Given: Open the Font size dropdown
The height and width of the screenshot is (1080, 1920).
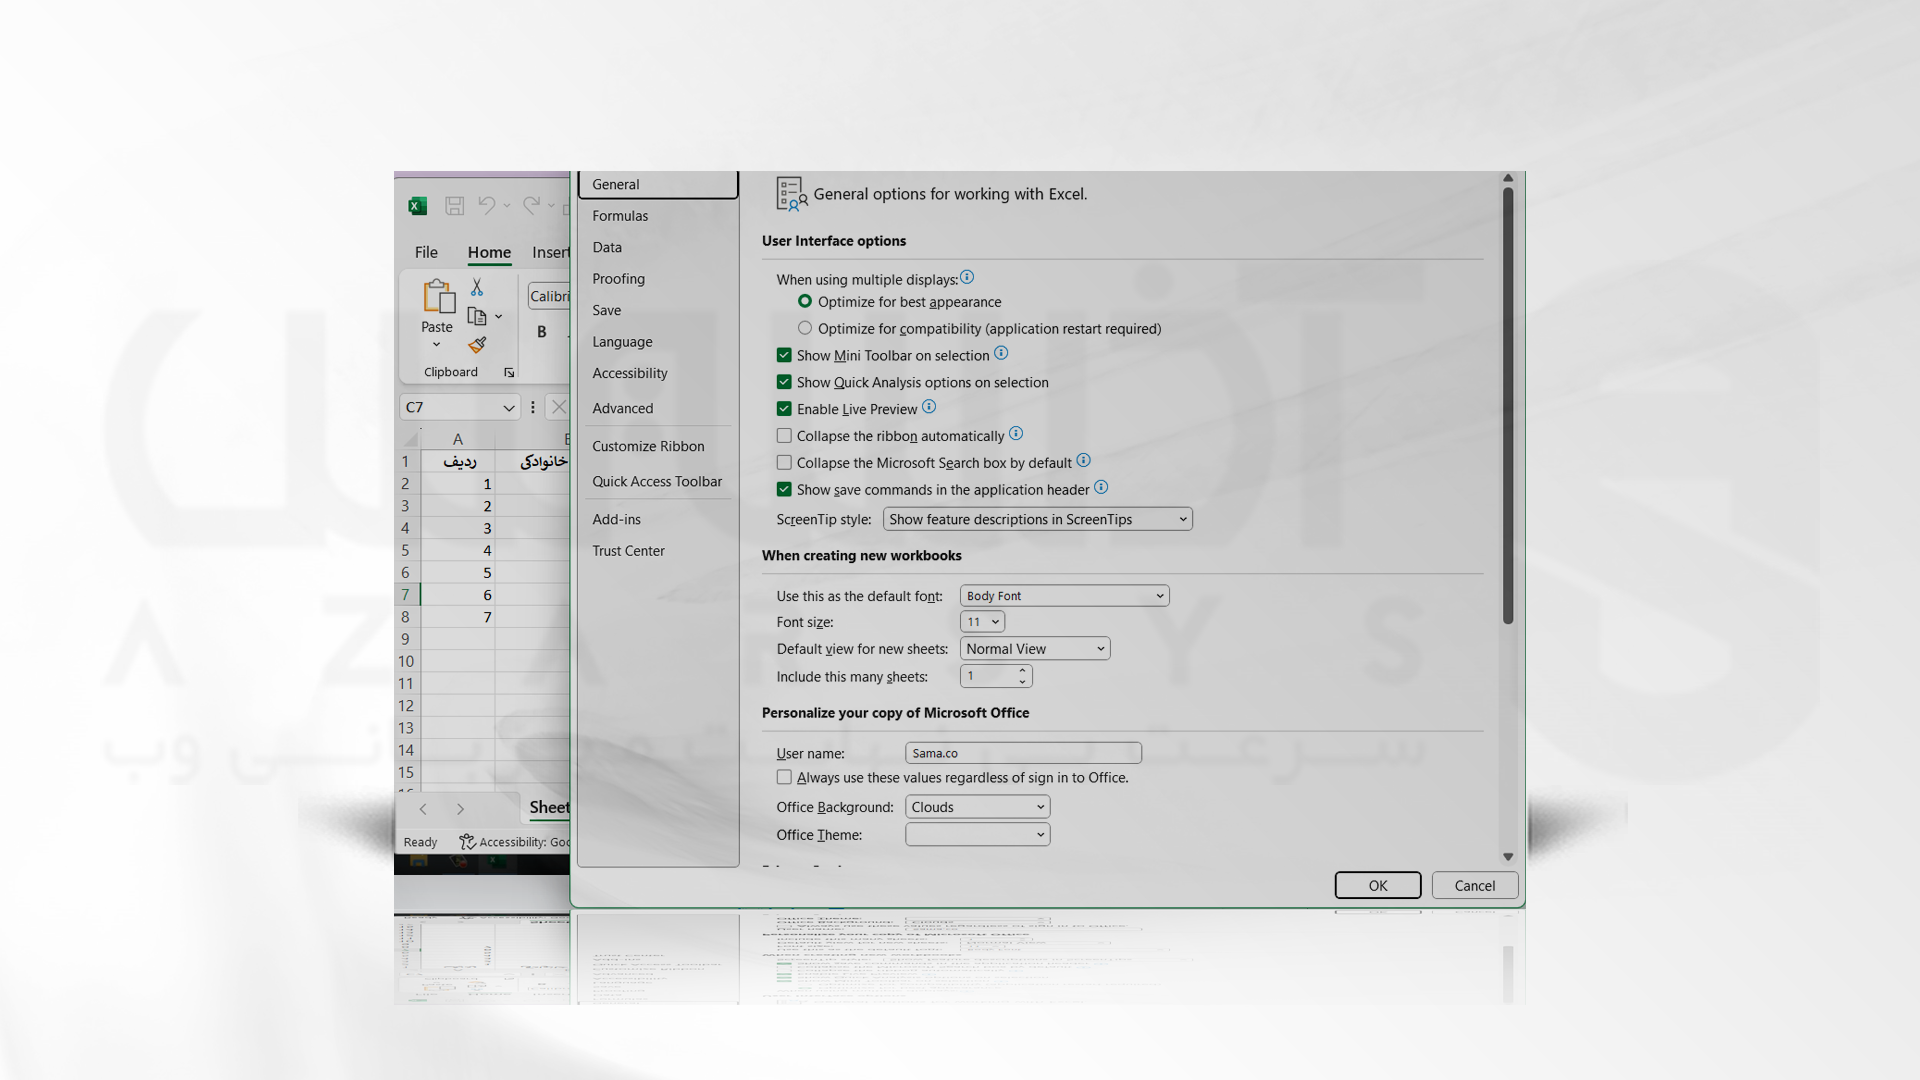Looking at the screenshot, I should point(982,622).
